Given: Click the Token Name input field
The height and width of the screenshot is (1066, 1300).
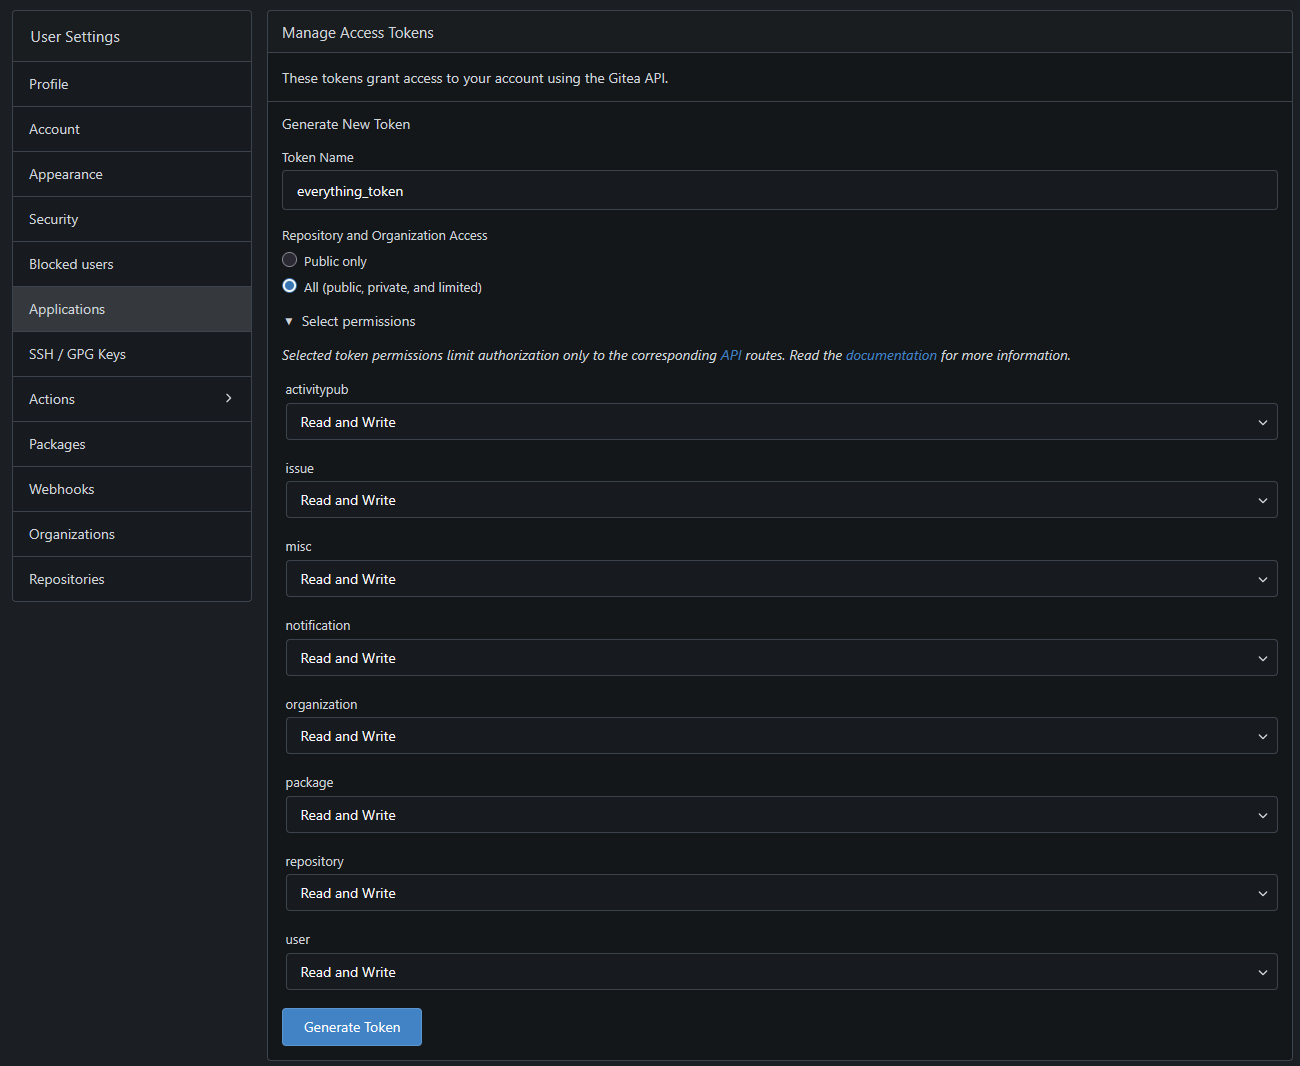Looking at the screenshot, I should click(x=779, y=191).
